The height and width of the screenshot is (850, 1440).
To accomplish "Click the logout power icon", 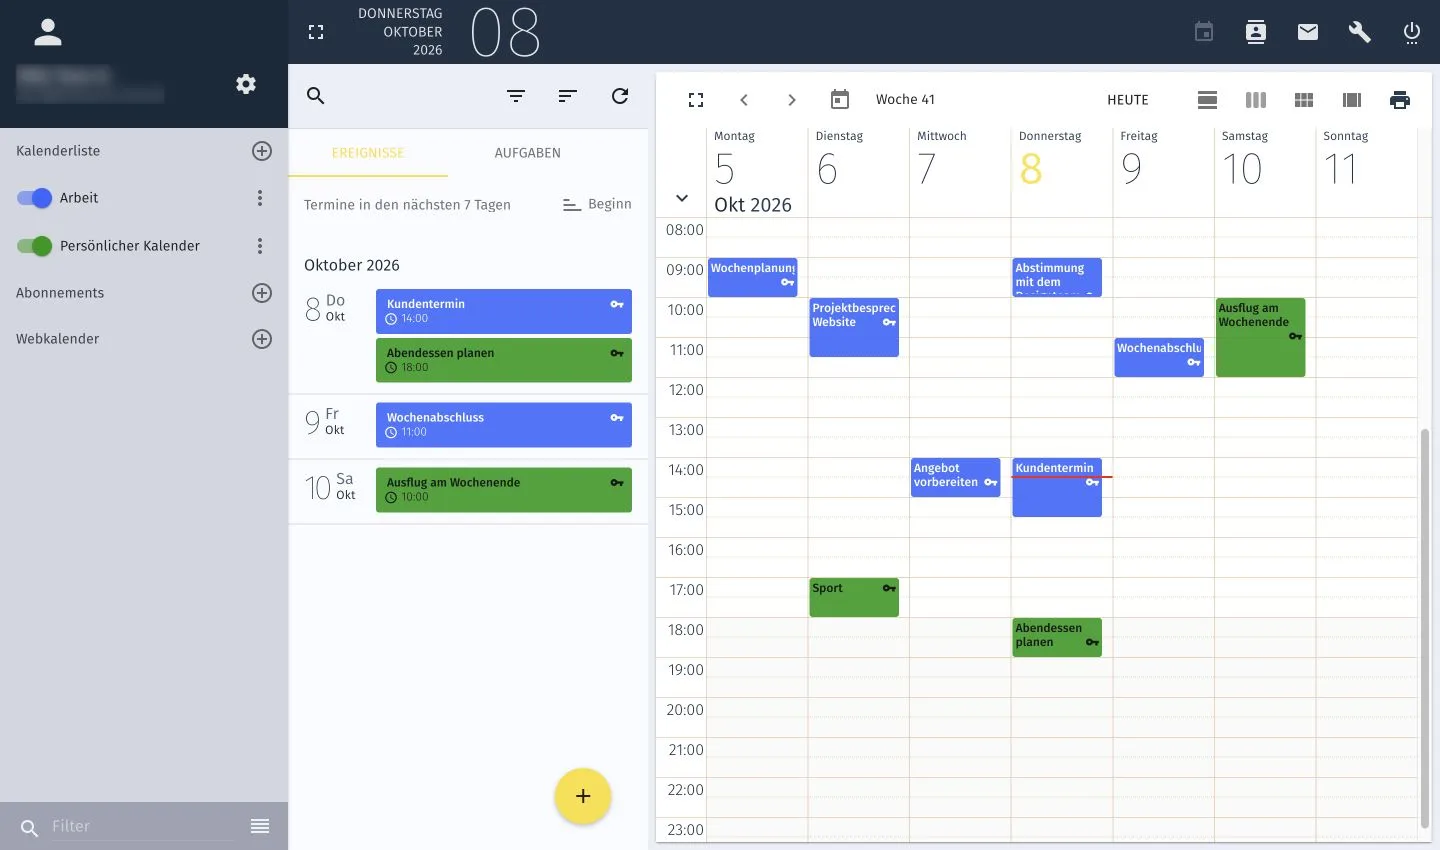I will [1412, 32].
